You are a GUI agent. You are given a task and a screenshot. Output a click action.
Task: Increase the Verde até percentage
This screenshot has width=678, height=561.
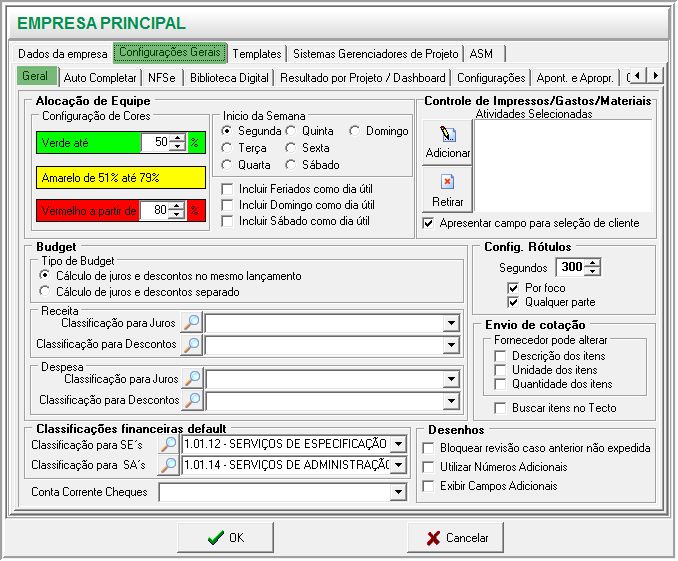click(x=177, y=138)
